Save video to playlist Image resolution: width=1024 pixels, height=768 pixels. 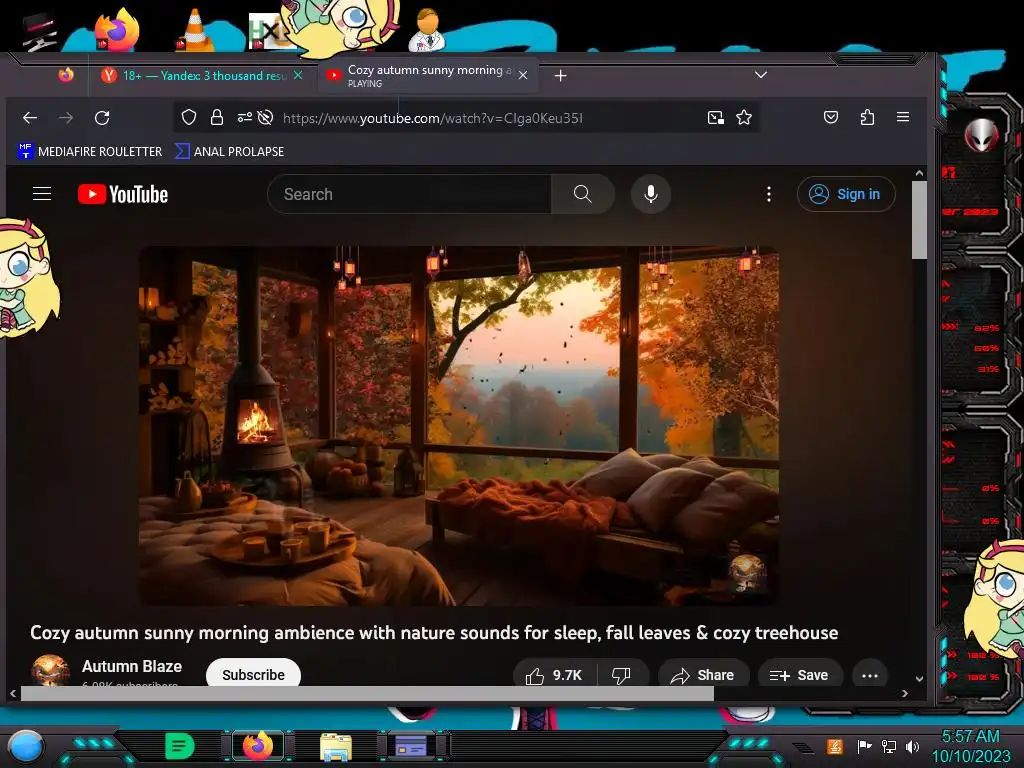(800, 675)
